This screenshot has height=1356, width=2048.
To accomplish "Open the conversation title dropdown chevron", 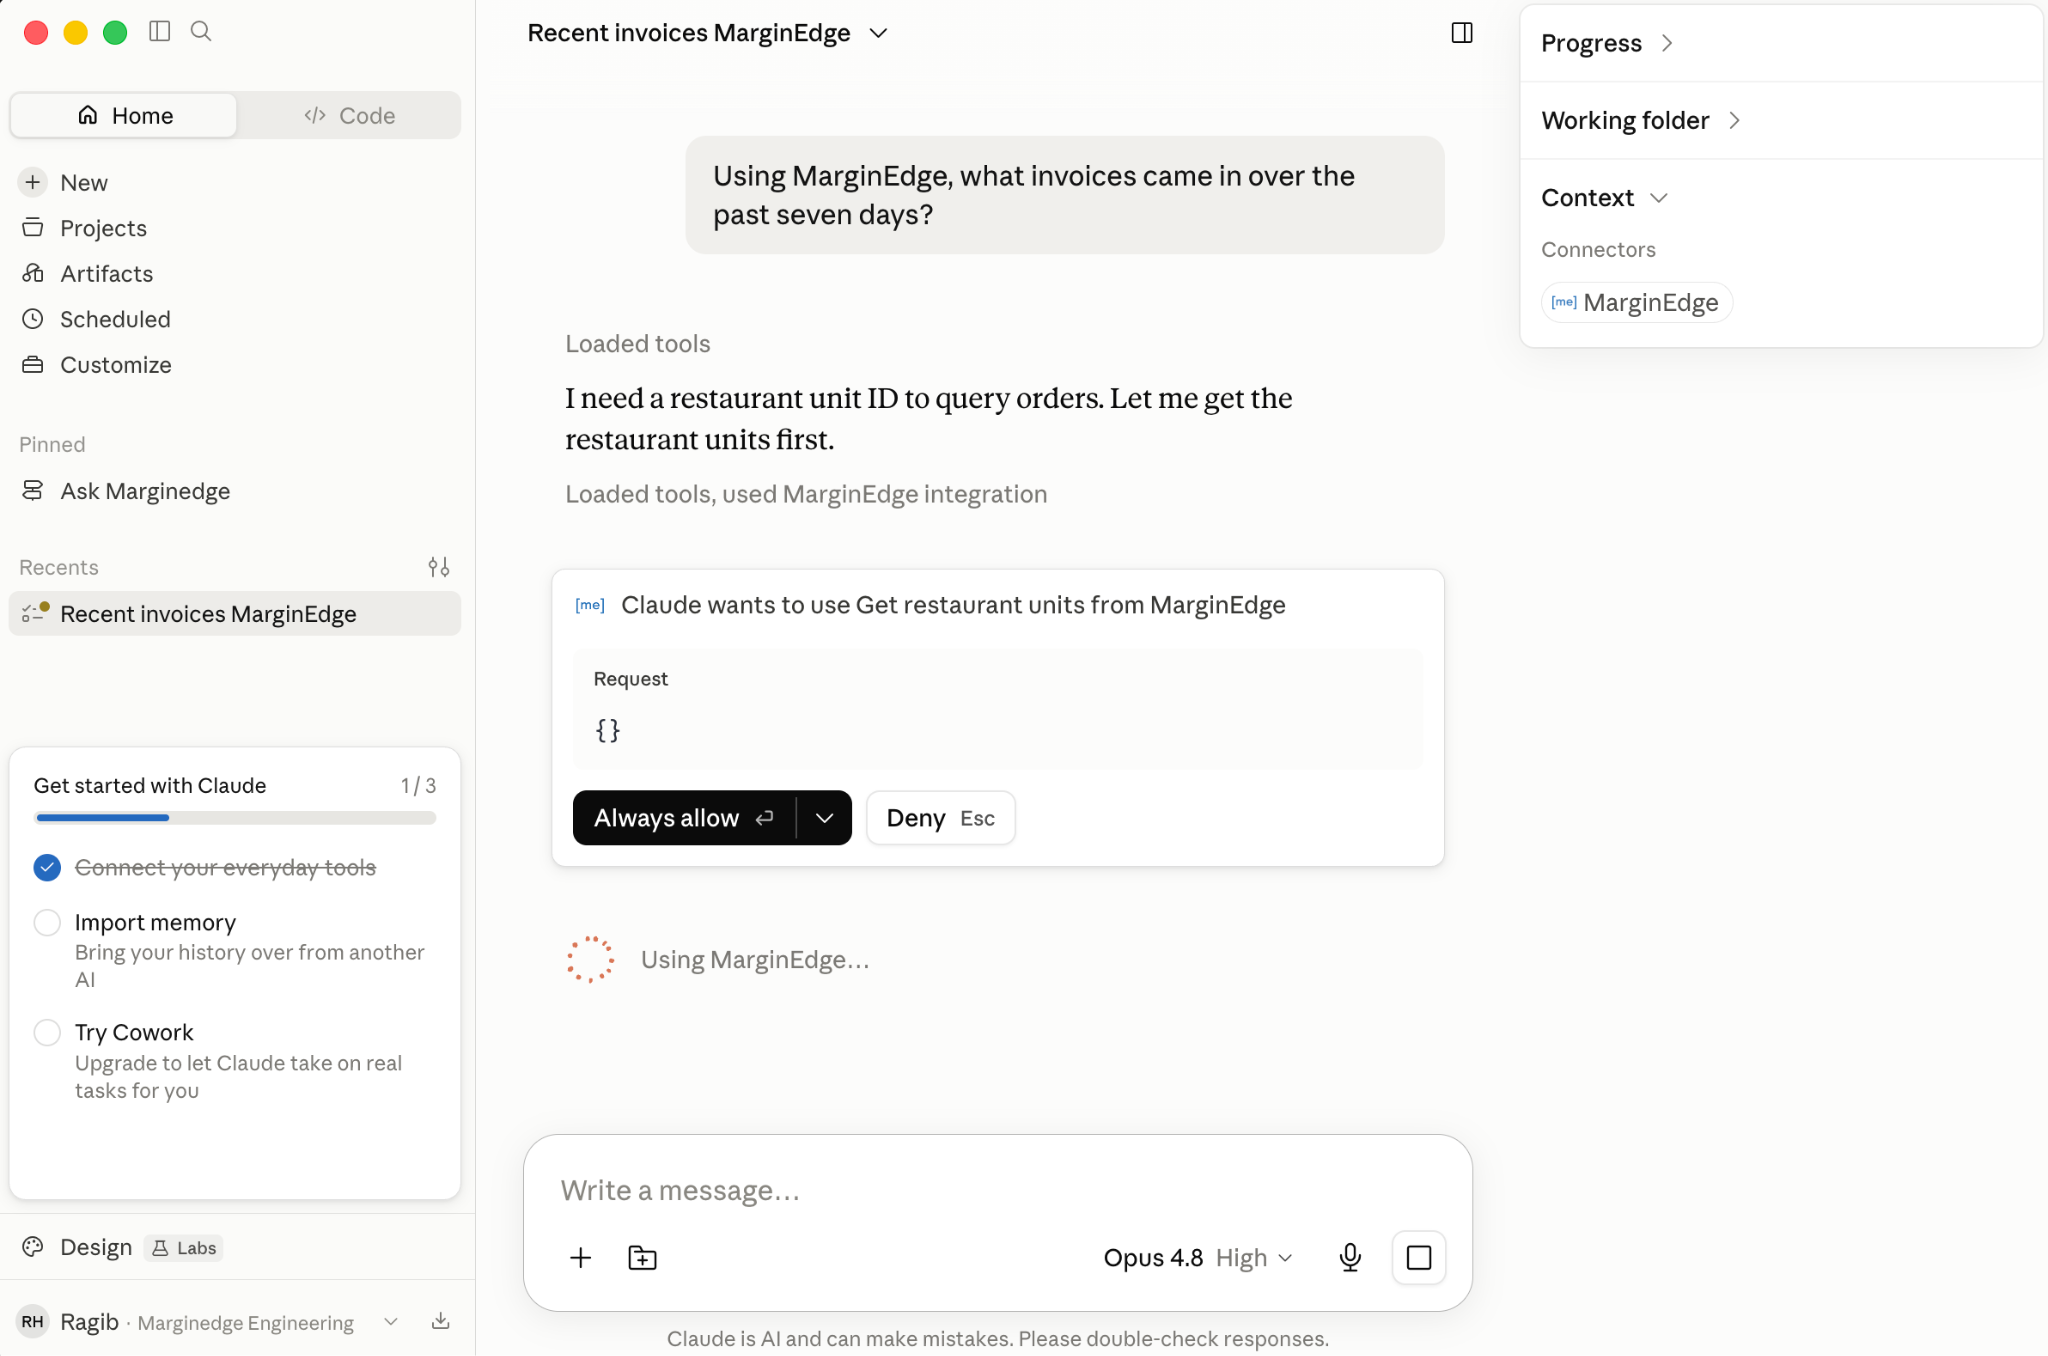I will click(x=879, y=33).
